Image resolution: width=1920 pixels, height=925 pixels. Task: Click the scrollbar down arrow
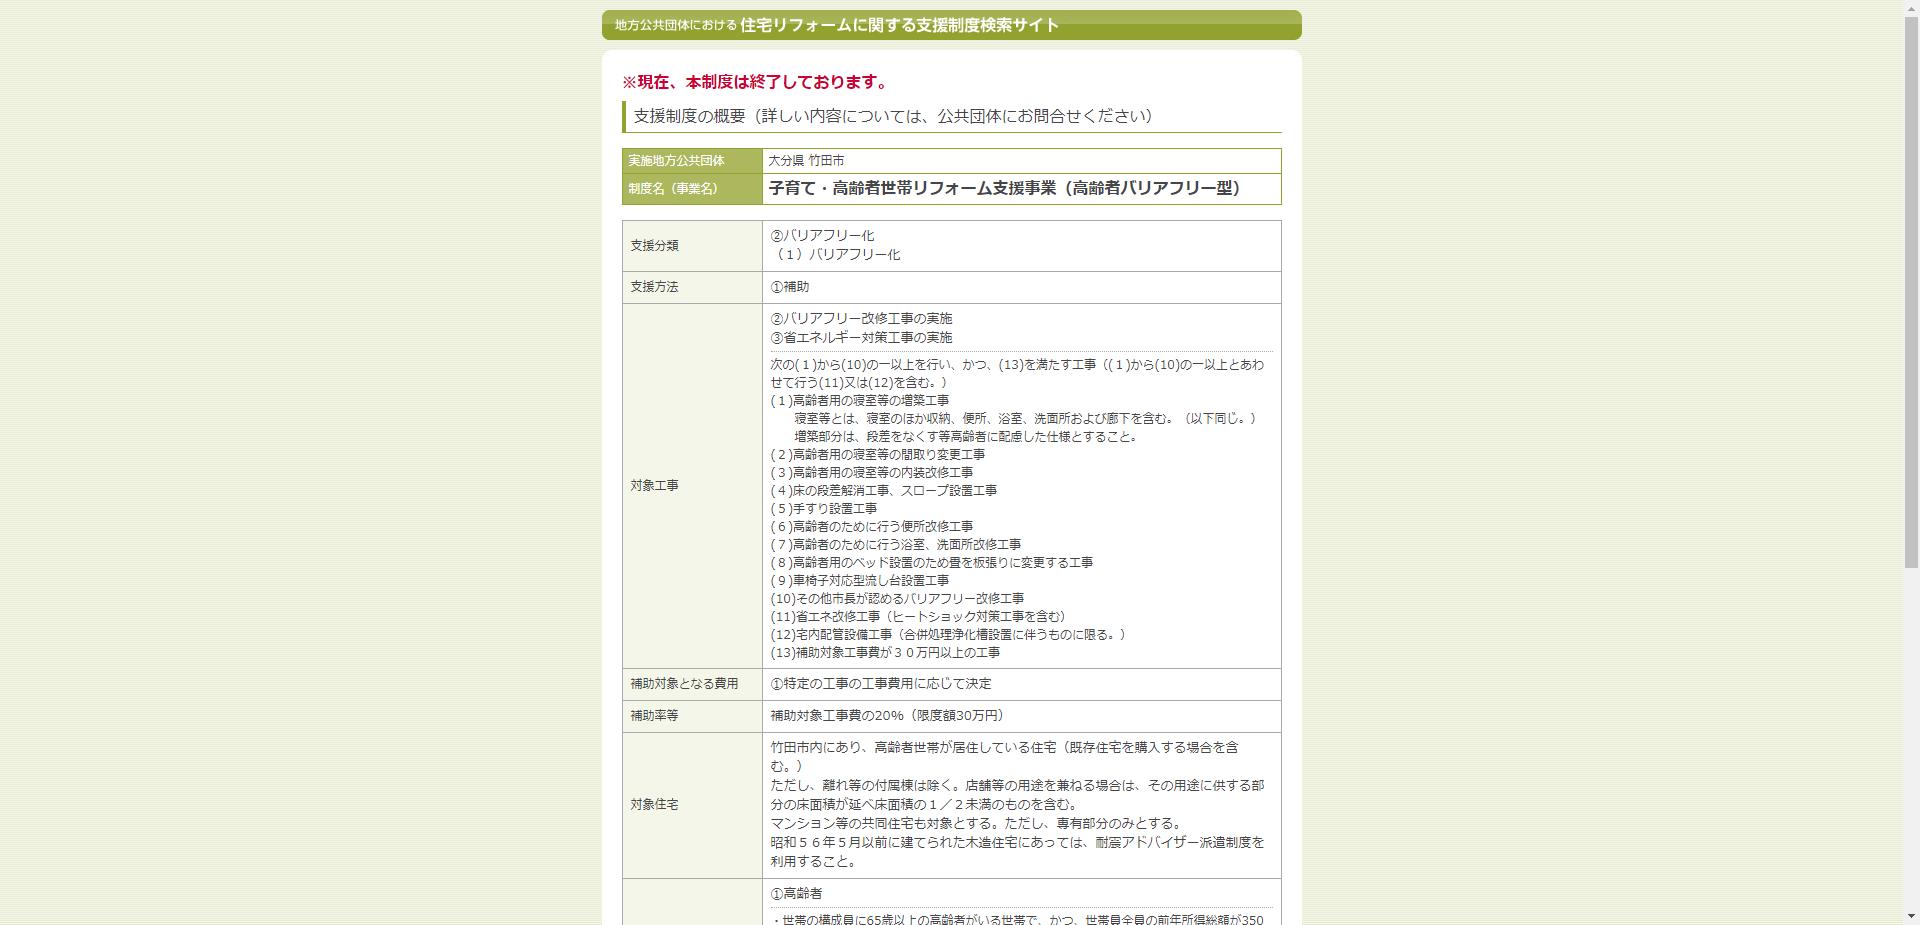[1911, 916]
